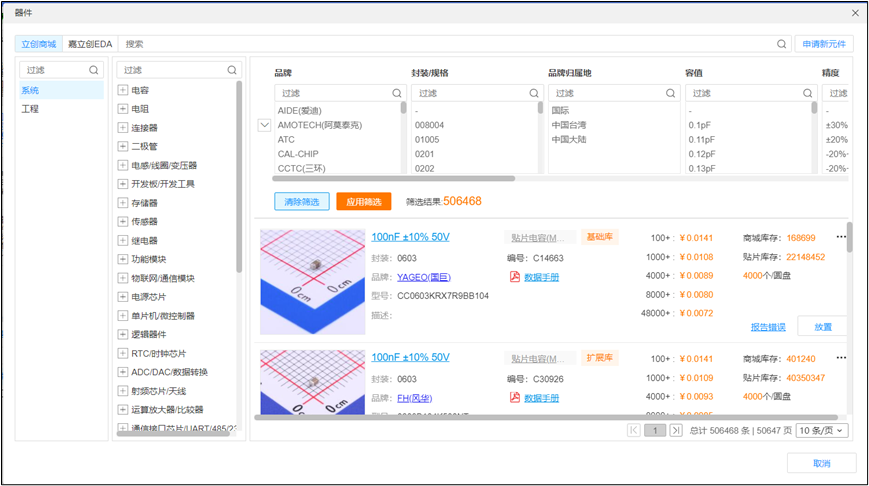The width and height of the screenshot is (869, 486).
Task: Click search icon in library filter box
Action: [94, 70]
